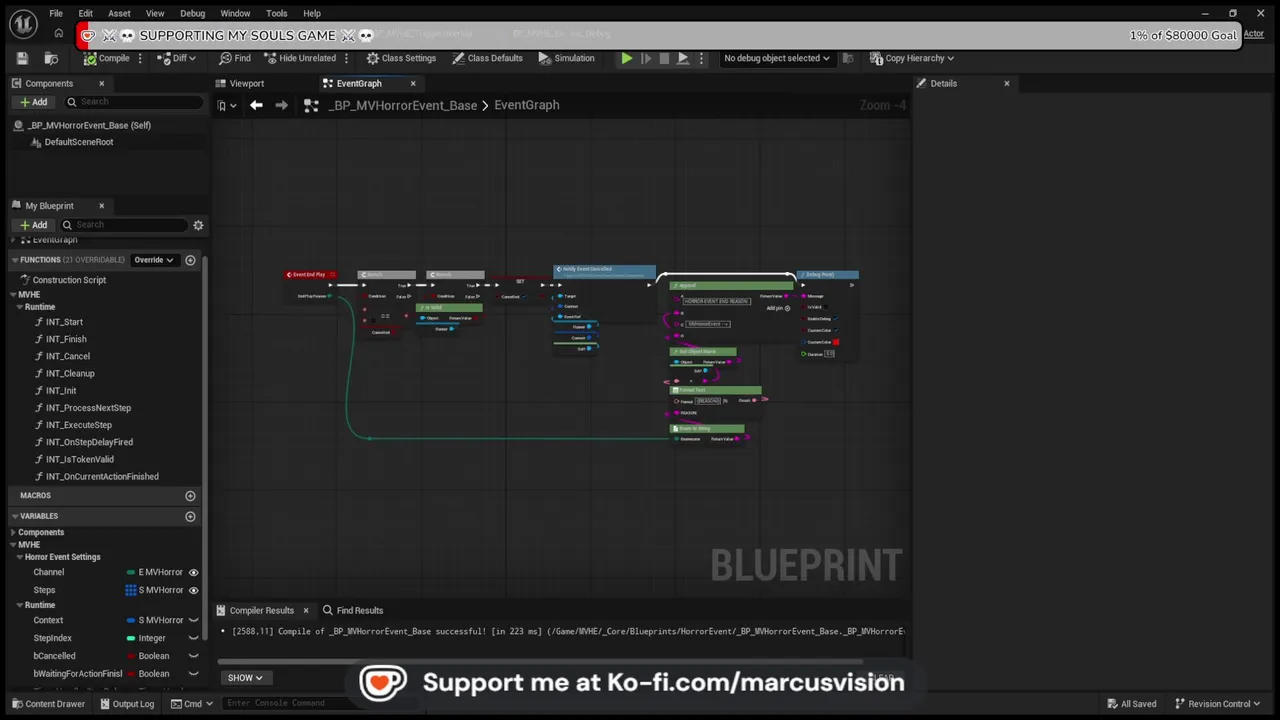The image size is (1280, 720).
Task: Add a new component
Action: point(33,102)
